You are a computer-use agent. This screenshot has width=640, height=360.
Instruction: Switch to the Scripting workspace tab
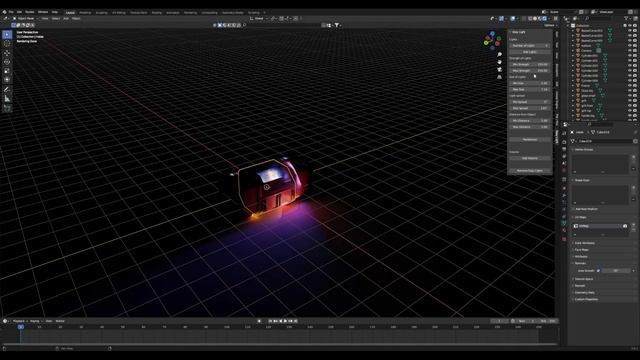pos(253,13)
